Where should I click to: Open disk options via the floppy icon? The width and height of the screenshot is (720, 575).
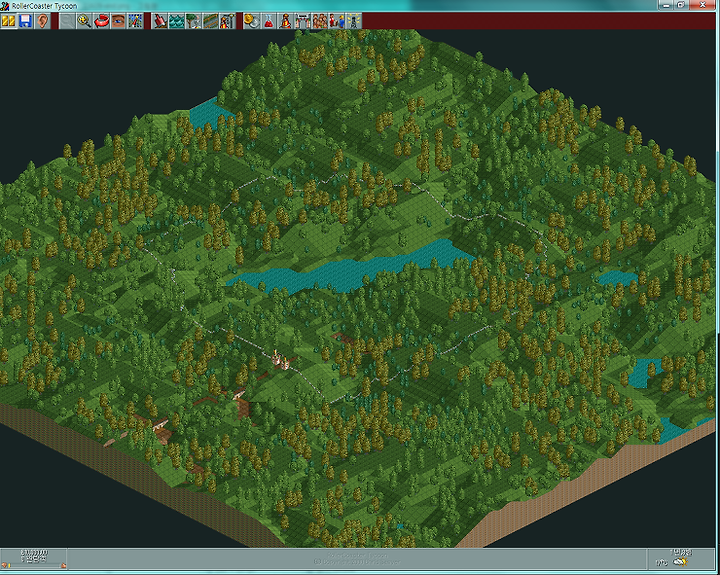click(25, 21)
